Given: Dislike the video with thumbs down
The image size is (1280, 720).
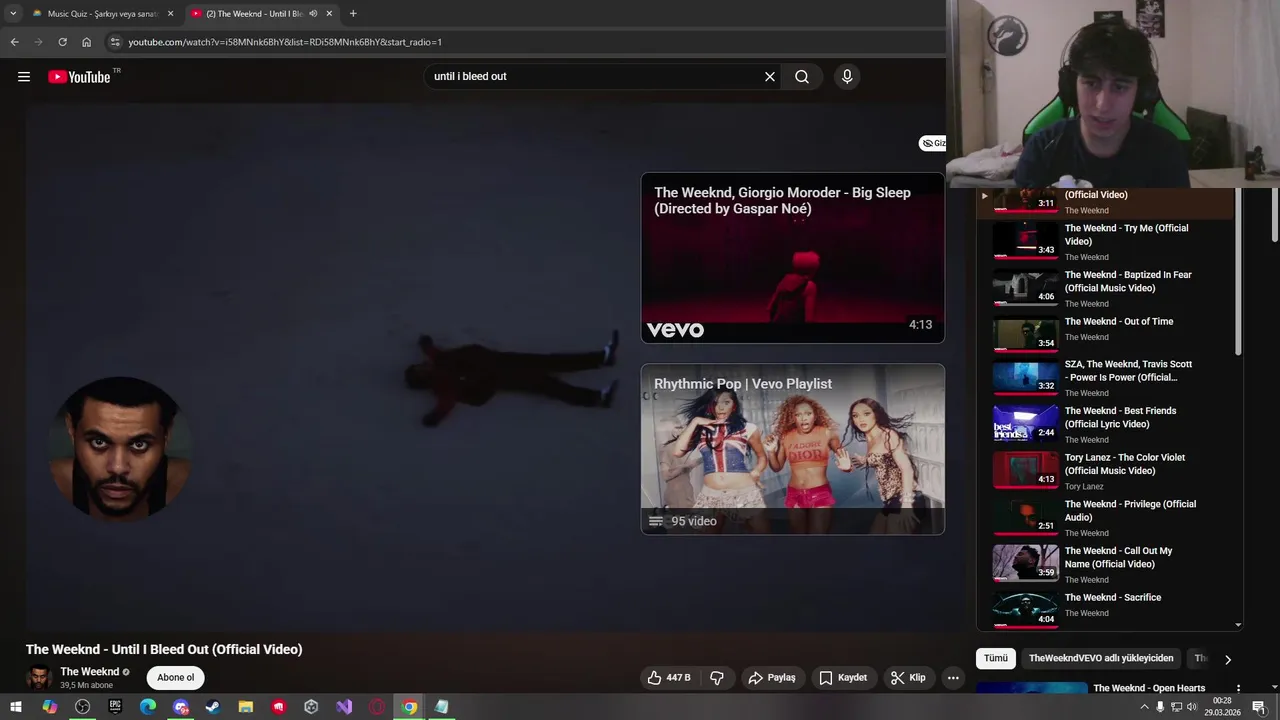Looking at the screenshot, I should [x=717, y=678].
